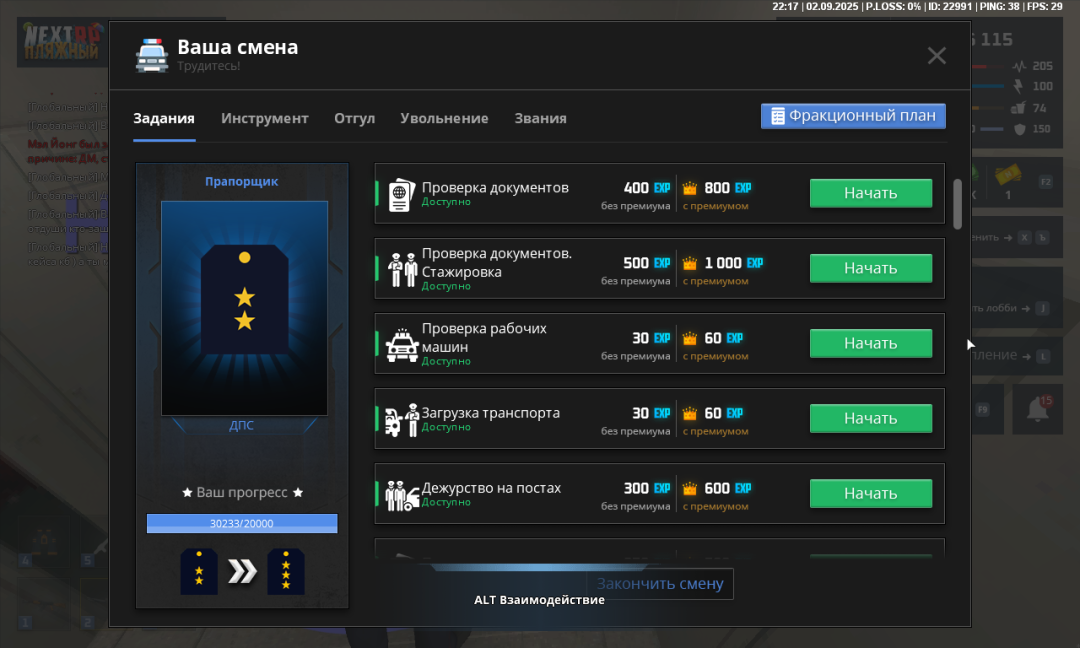This screenshot has width=1080, height=648.
Task: Click the double chevron rank-up arrow
Action: (x=242, y=571)
